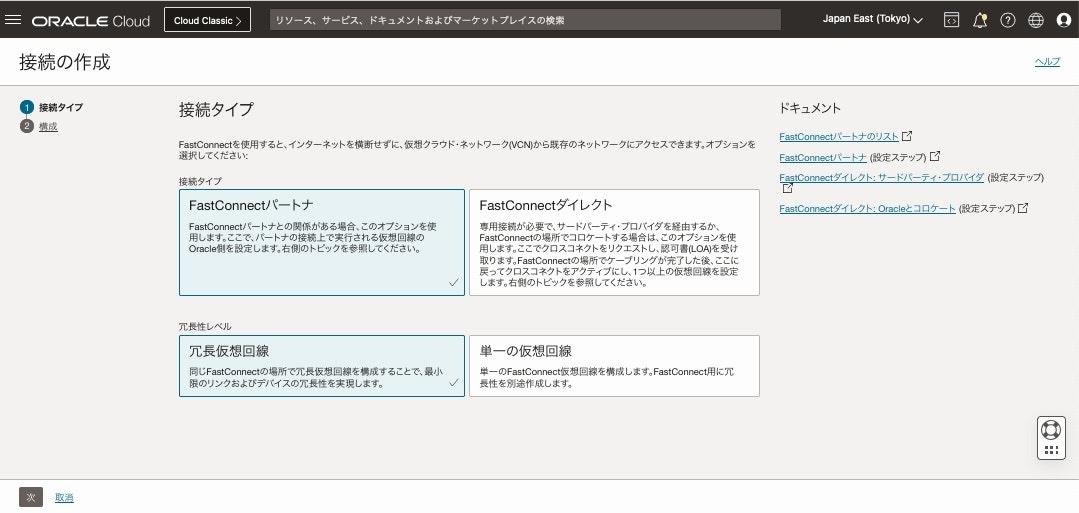
Task: Click the external link icon beside FastConnectパートナのリスト
Action: pos(908,136)
